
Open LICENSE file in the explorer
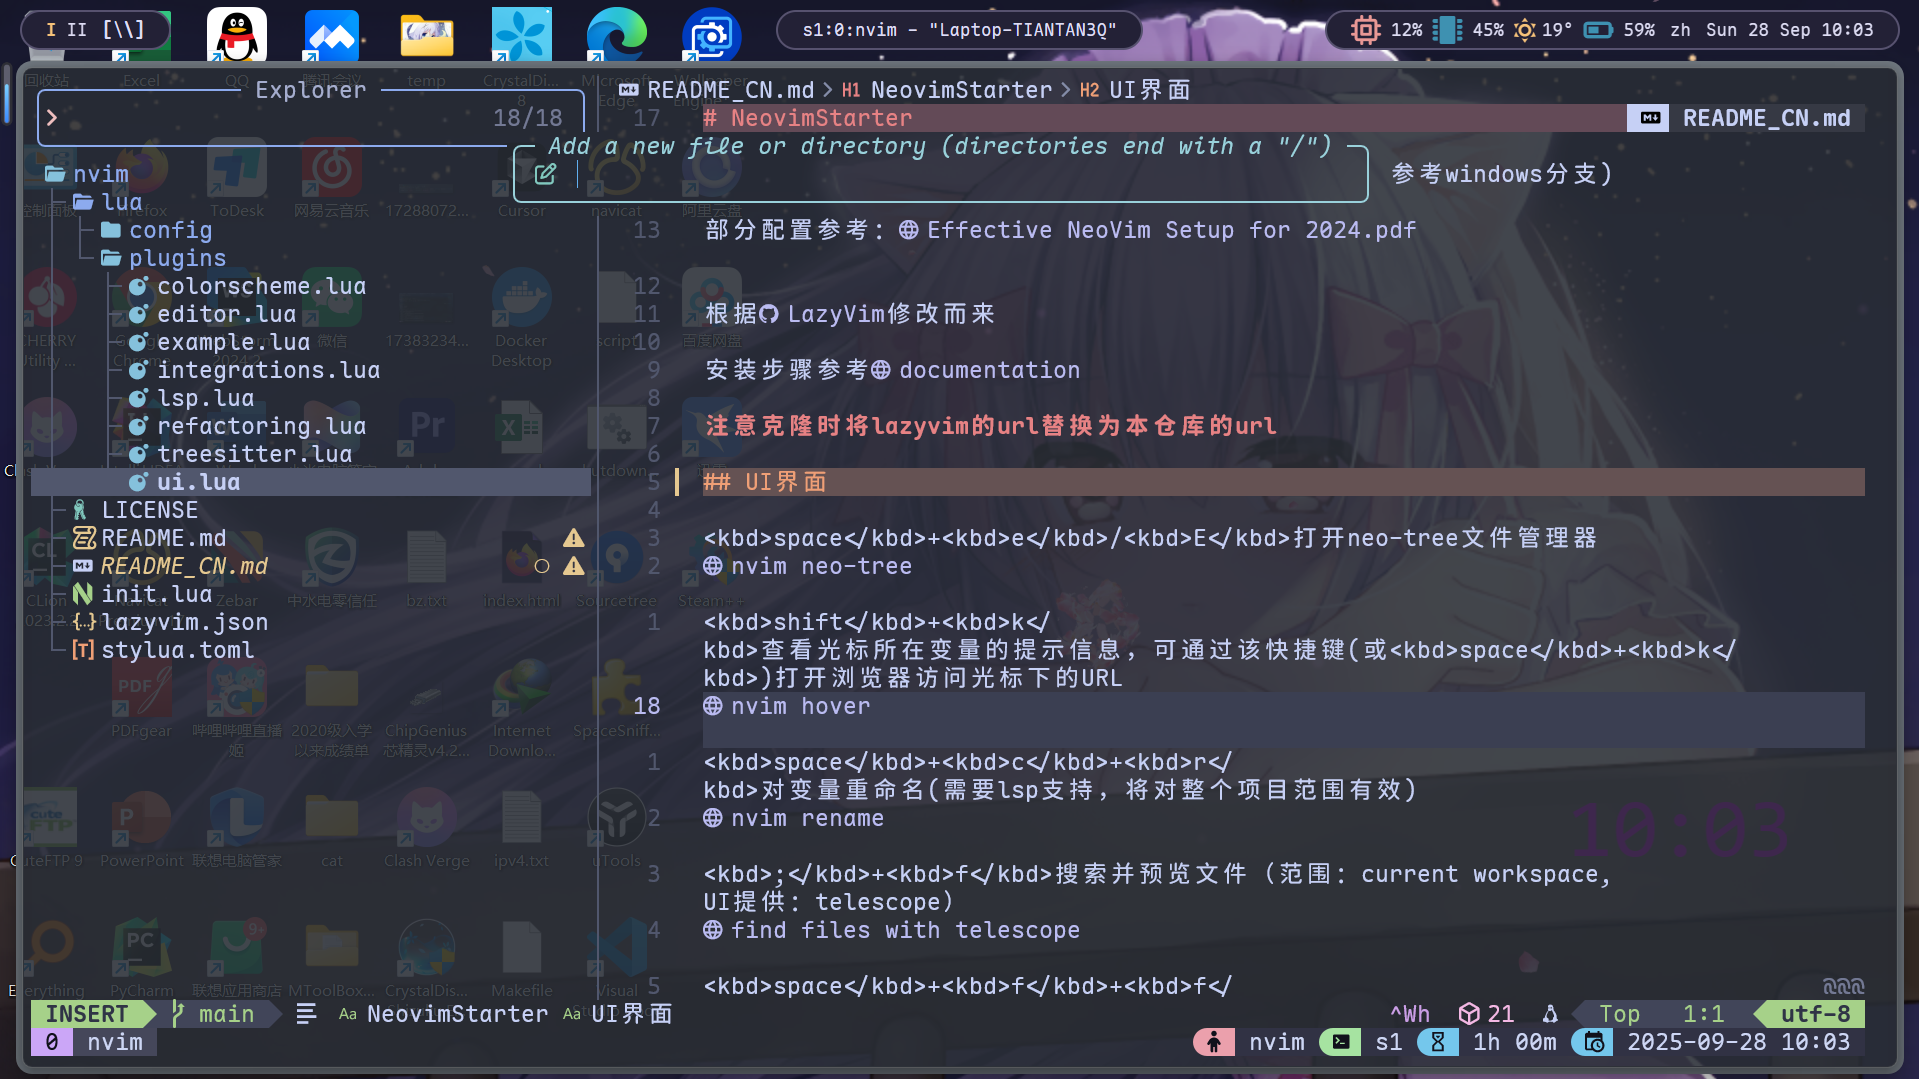(149, 510)
